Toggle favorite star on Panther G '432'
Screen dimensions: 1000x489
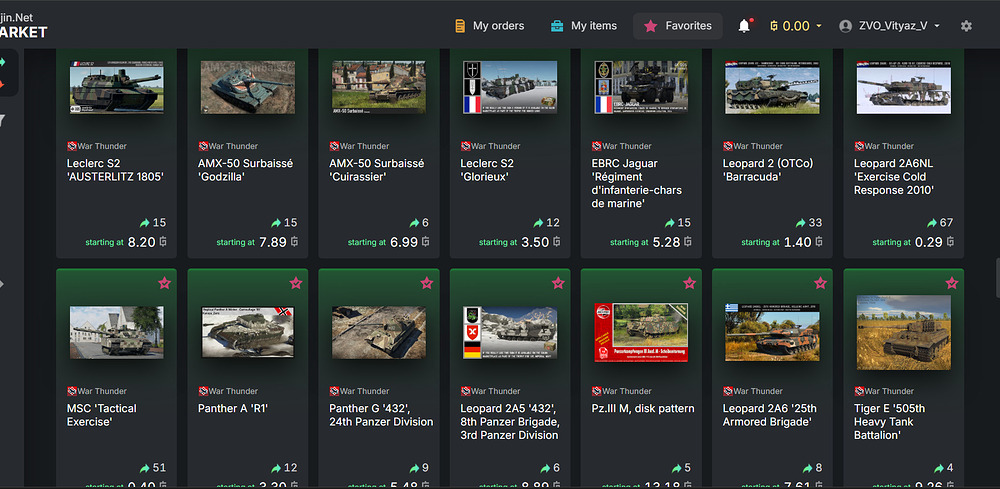pyautogui.click(x=427, y=283)
